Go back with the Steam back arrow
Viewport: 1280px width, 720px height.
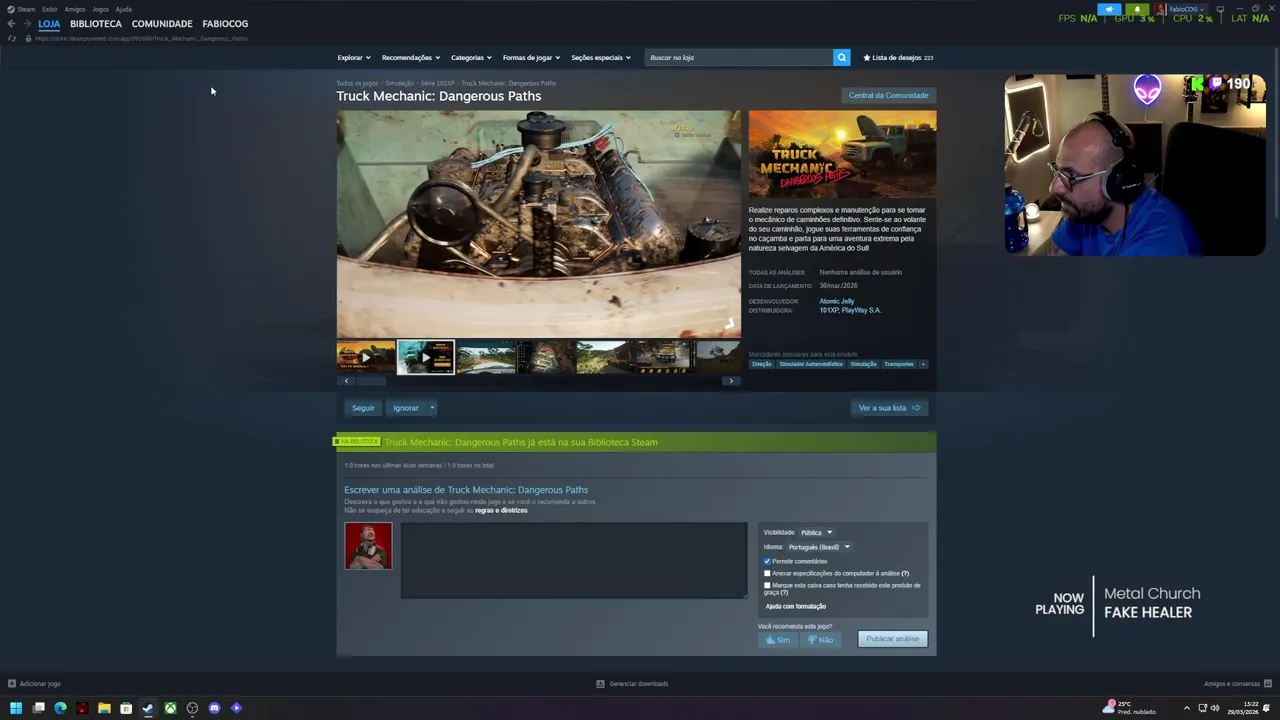click(11, 23)
